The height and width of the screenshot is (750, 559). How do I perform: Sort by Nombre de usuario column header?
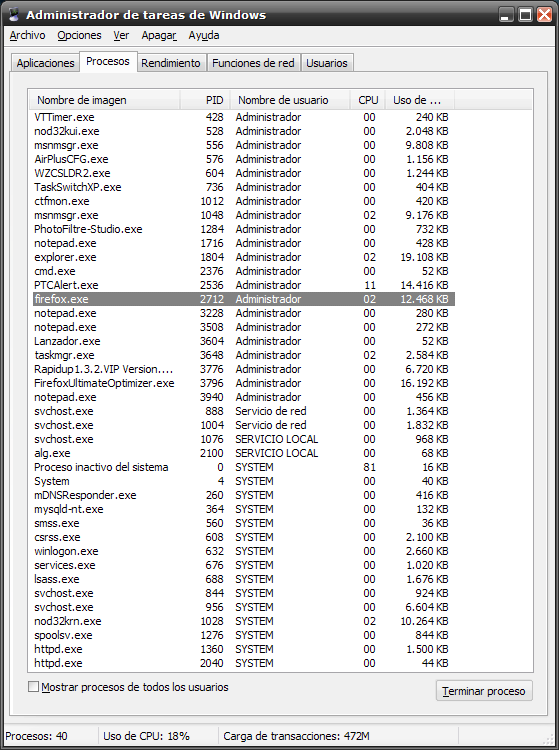tap(290, 100)
